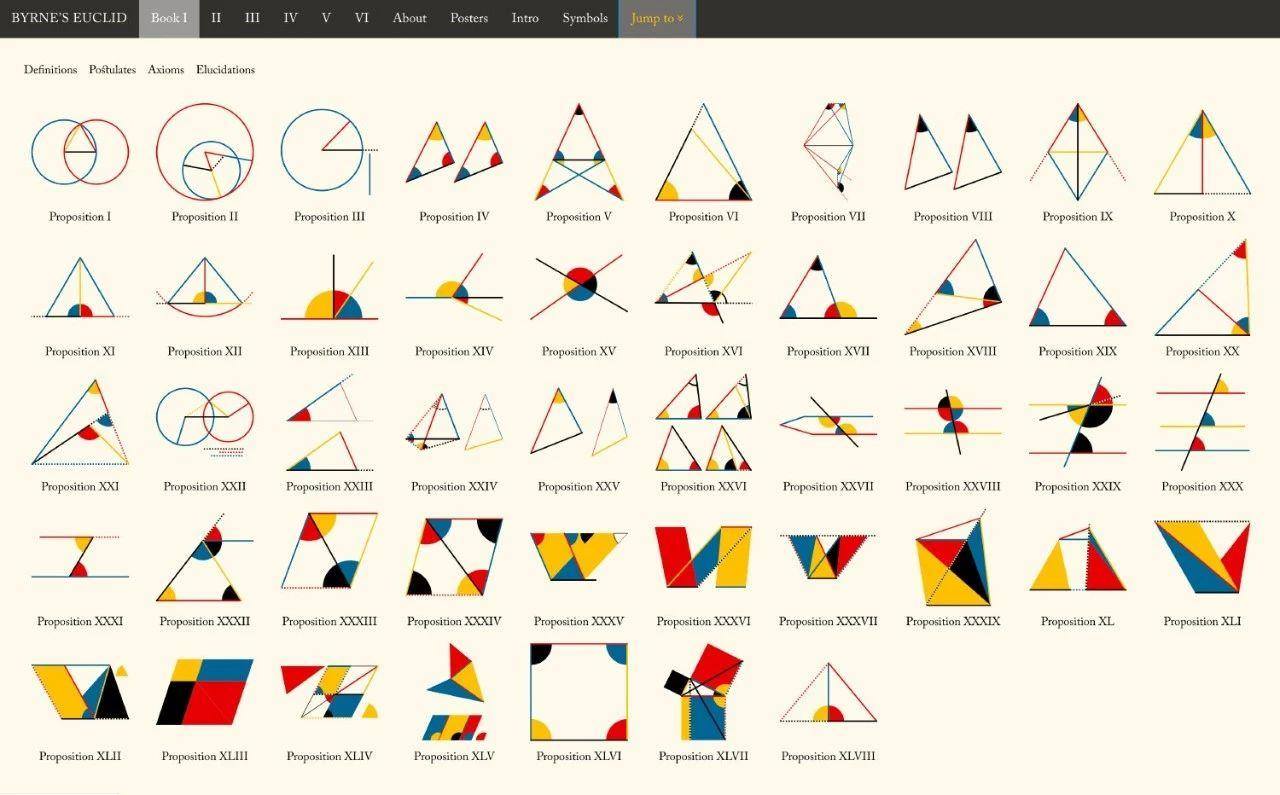This screenshot has height=795, width=1280.
Task: Click the Proposition XVI text label
Action: click(704, 352)
